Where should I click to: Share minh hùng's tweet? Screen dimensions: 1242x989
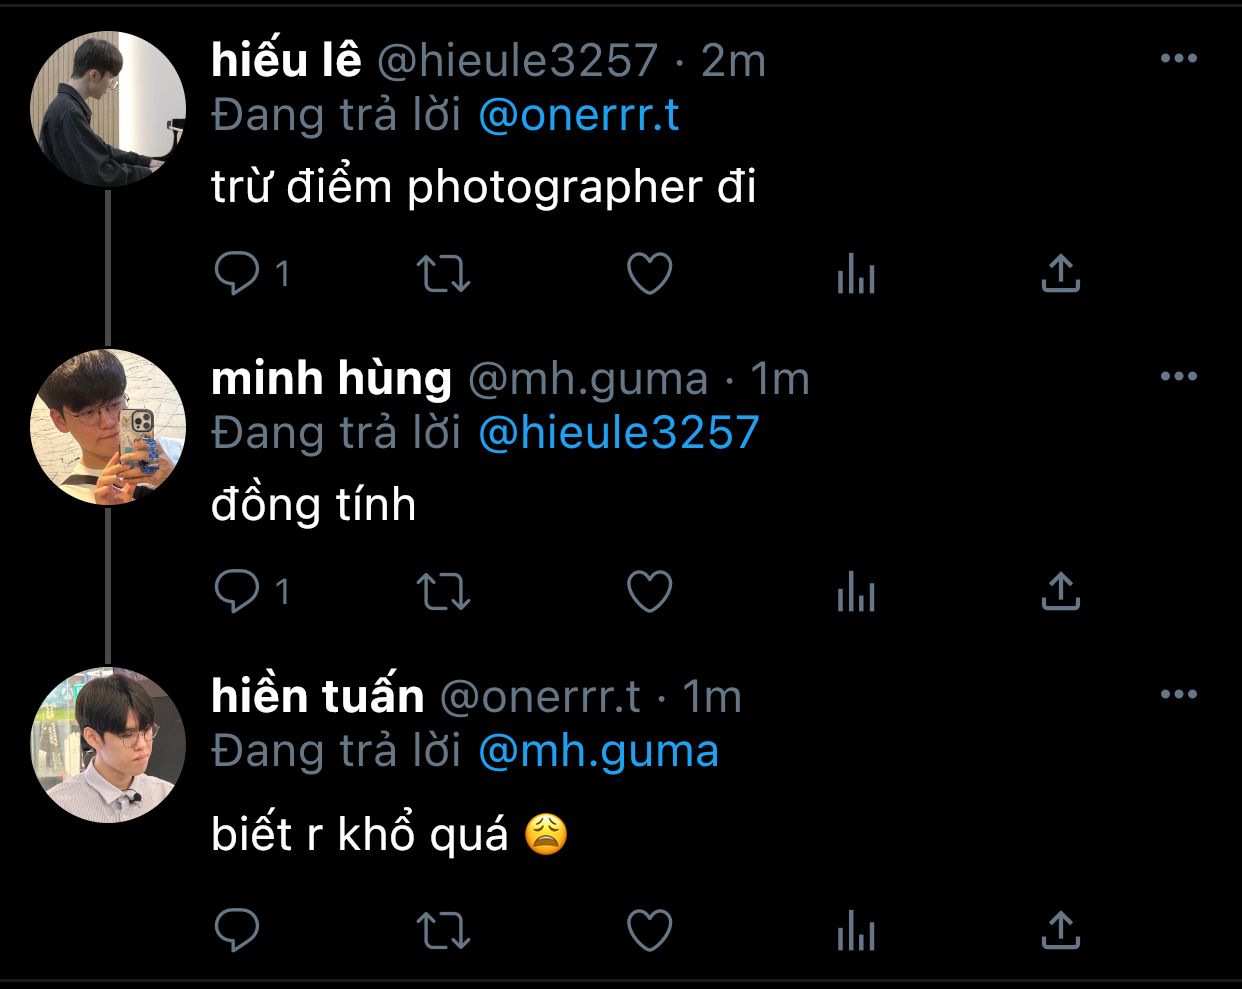tap(1060, 591)
